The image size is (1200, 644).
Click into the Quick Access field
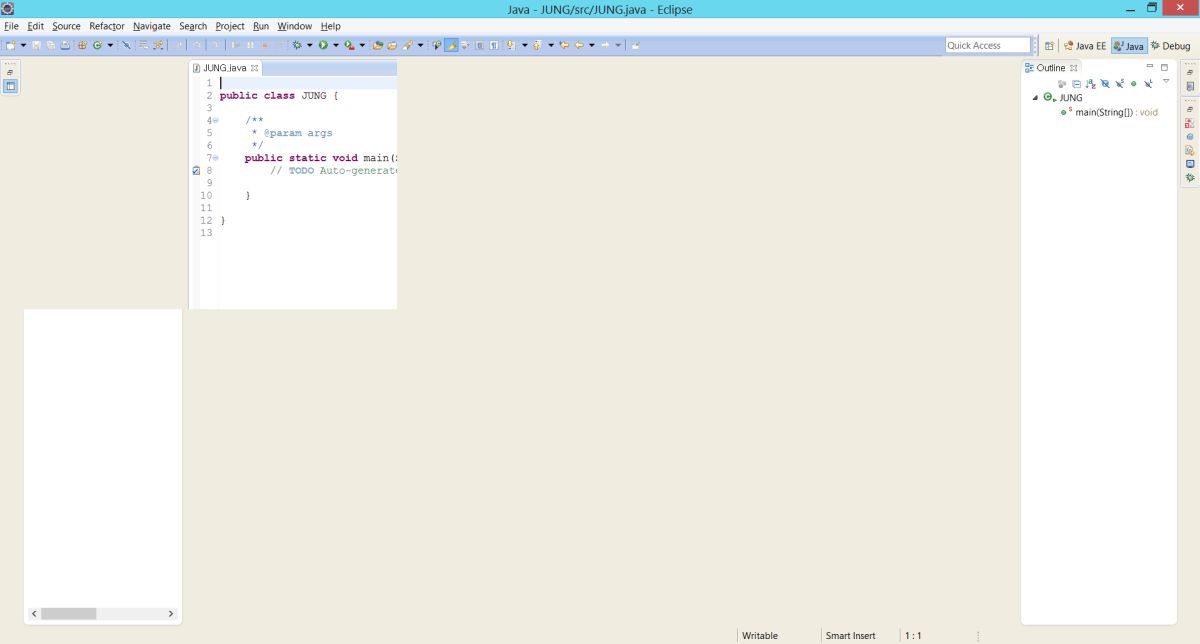[987, 45]
